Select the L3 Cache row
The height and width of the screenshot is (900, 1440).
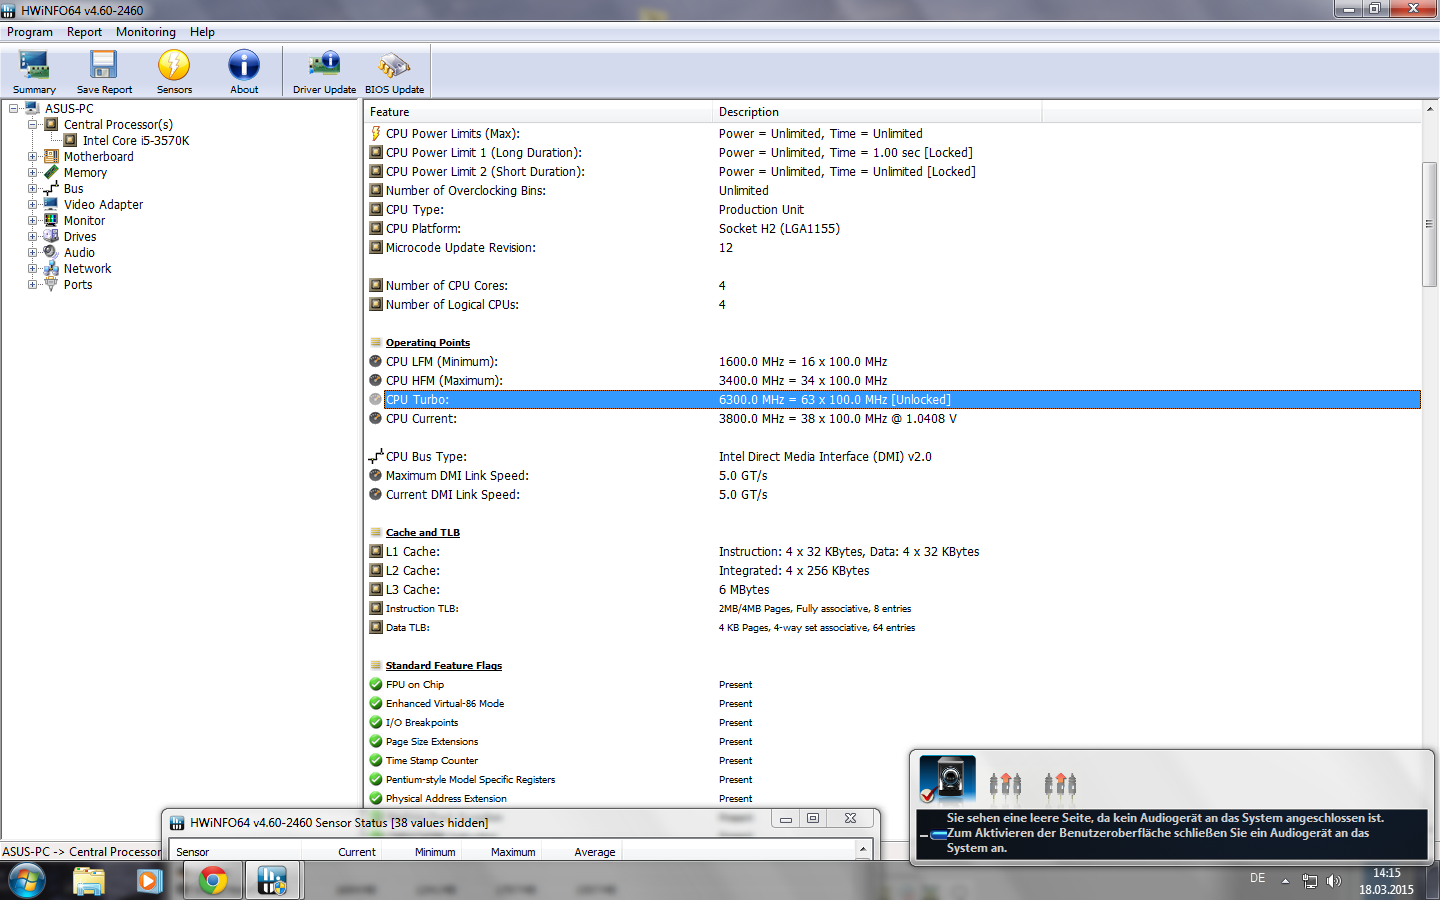pyautogui.click(x=893, y=590)
